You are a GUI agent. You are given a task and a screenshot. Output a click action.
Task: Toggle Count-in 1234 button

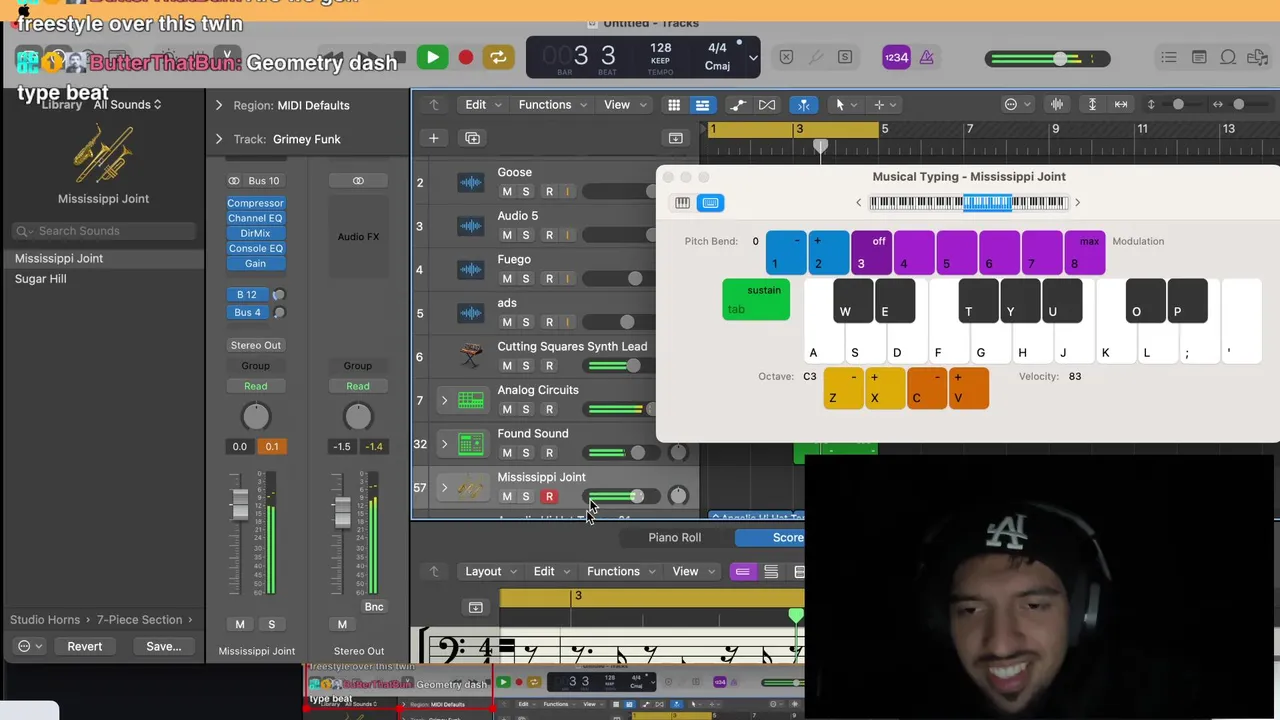click(896, 58)
